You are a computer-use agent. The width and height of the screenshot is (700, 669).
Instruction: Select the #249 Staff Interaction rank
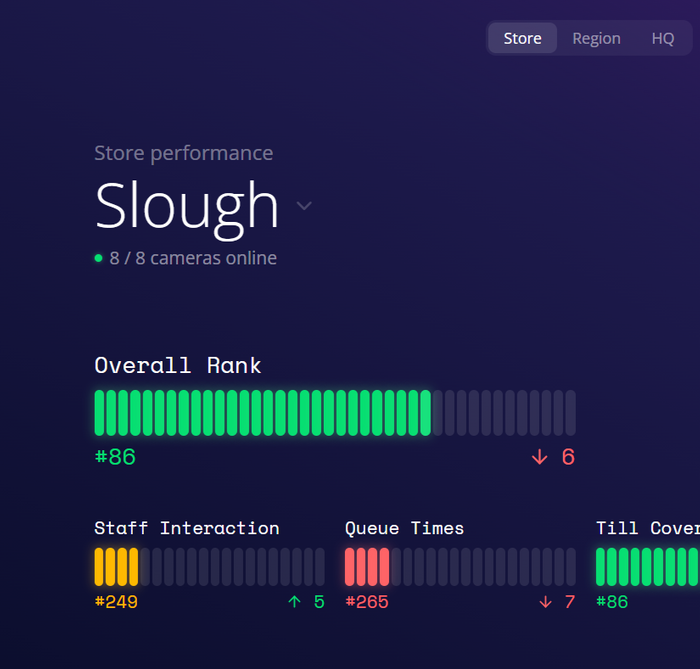coord(116,602)
